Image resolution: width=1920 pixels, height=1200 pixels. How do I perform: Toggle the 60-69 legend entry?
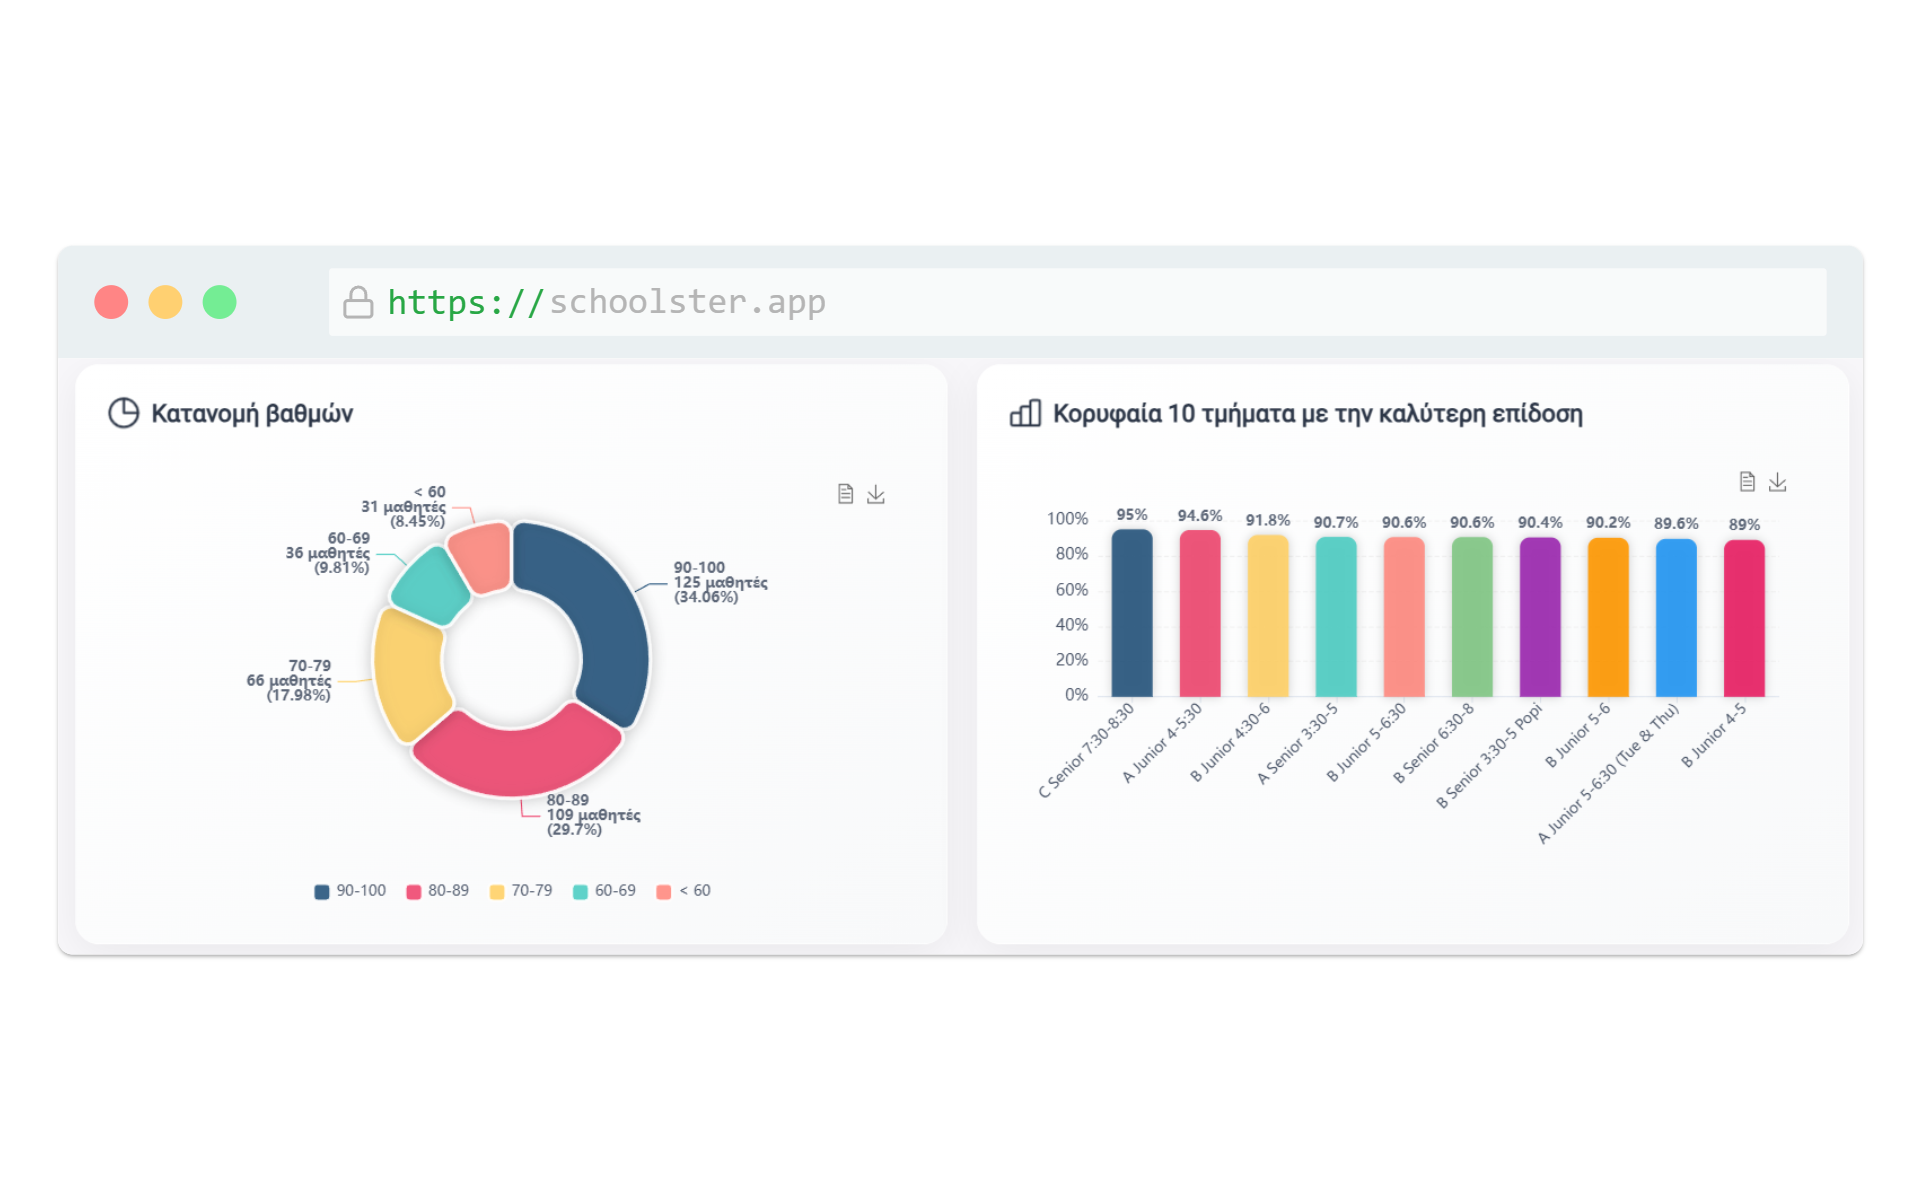(x=604, y=891)
